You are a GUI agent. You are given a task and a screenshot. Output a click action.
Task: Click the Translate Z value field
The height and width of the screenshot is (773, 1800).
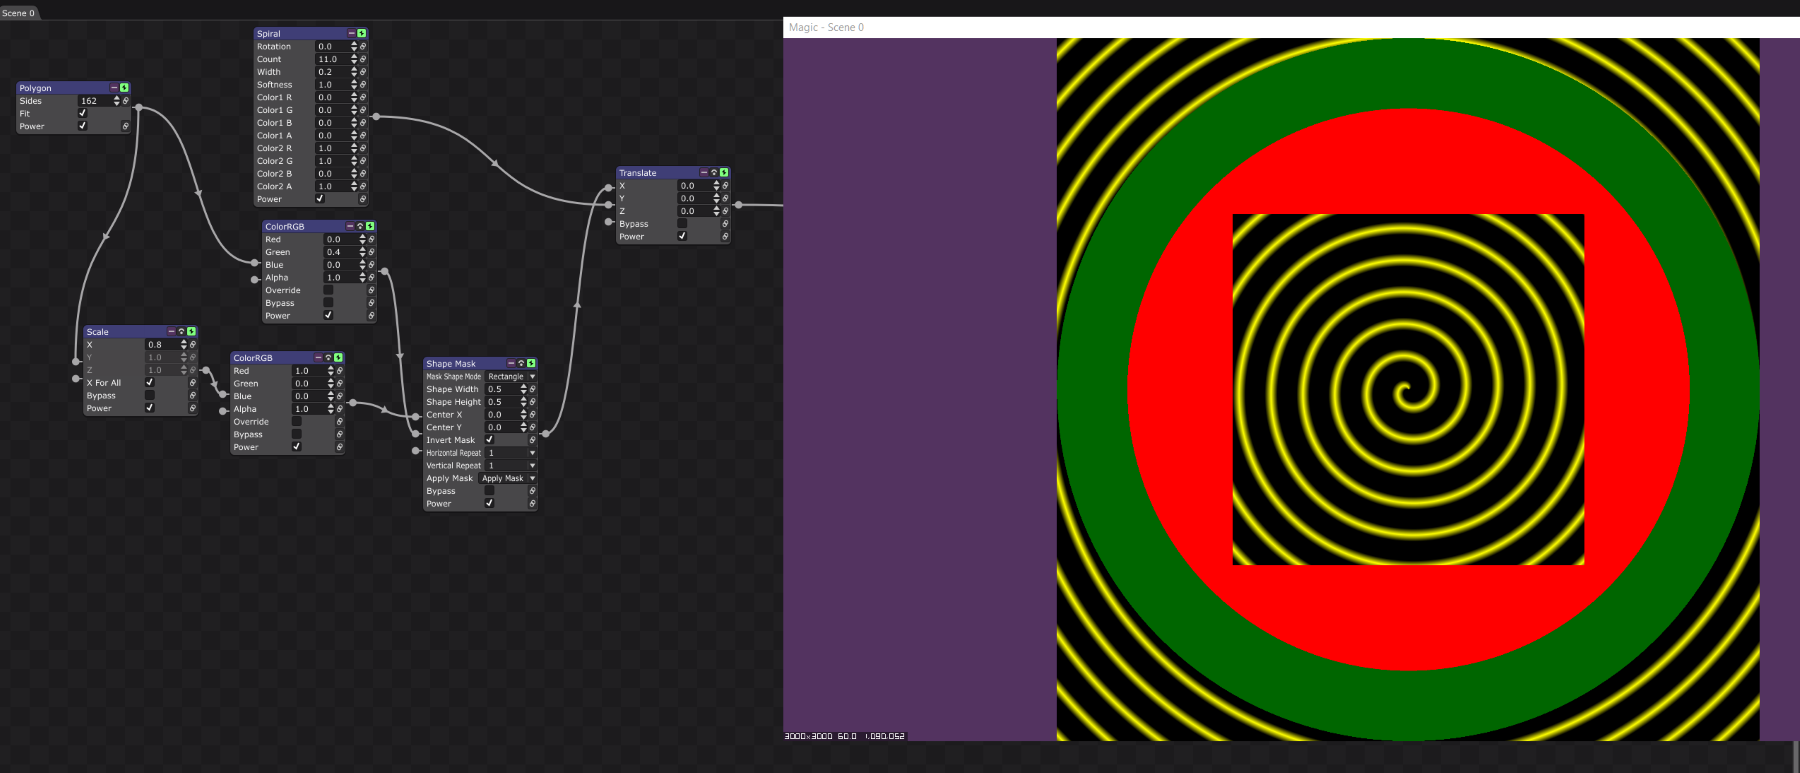695,211
